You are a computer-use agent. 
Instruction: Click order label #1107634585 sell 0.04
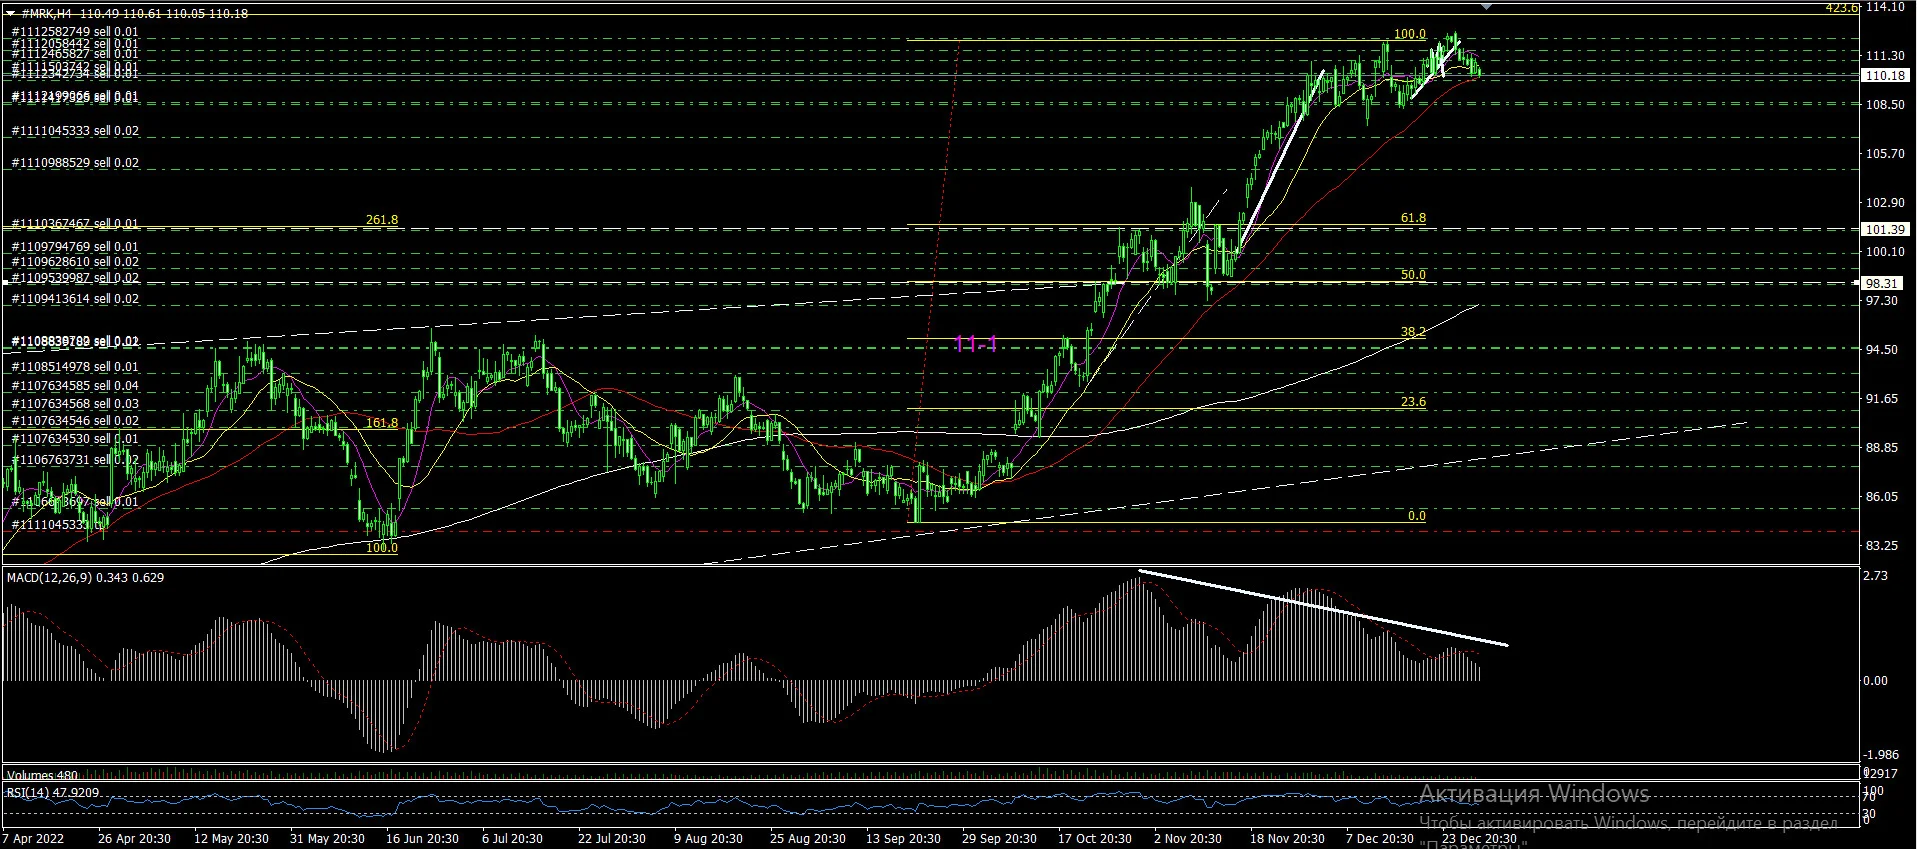75,386
